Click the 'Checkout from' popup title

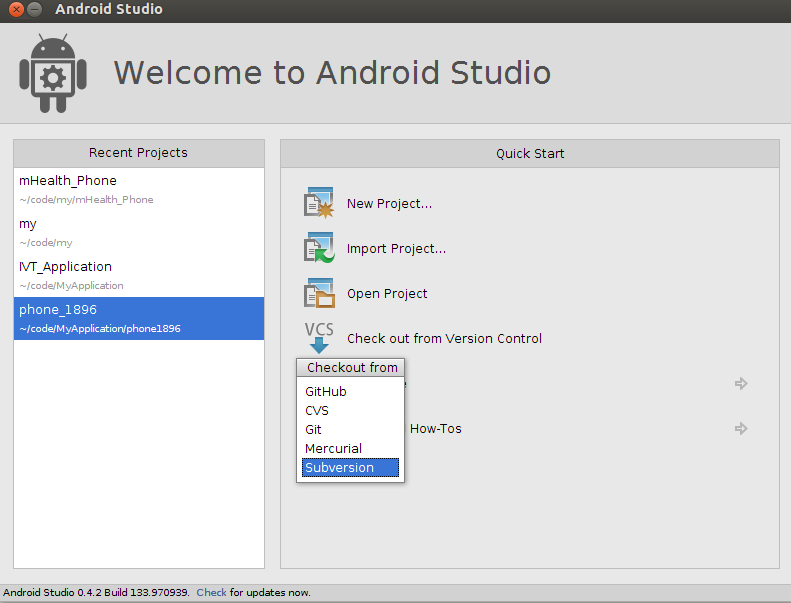(351, 367)
